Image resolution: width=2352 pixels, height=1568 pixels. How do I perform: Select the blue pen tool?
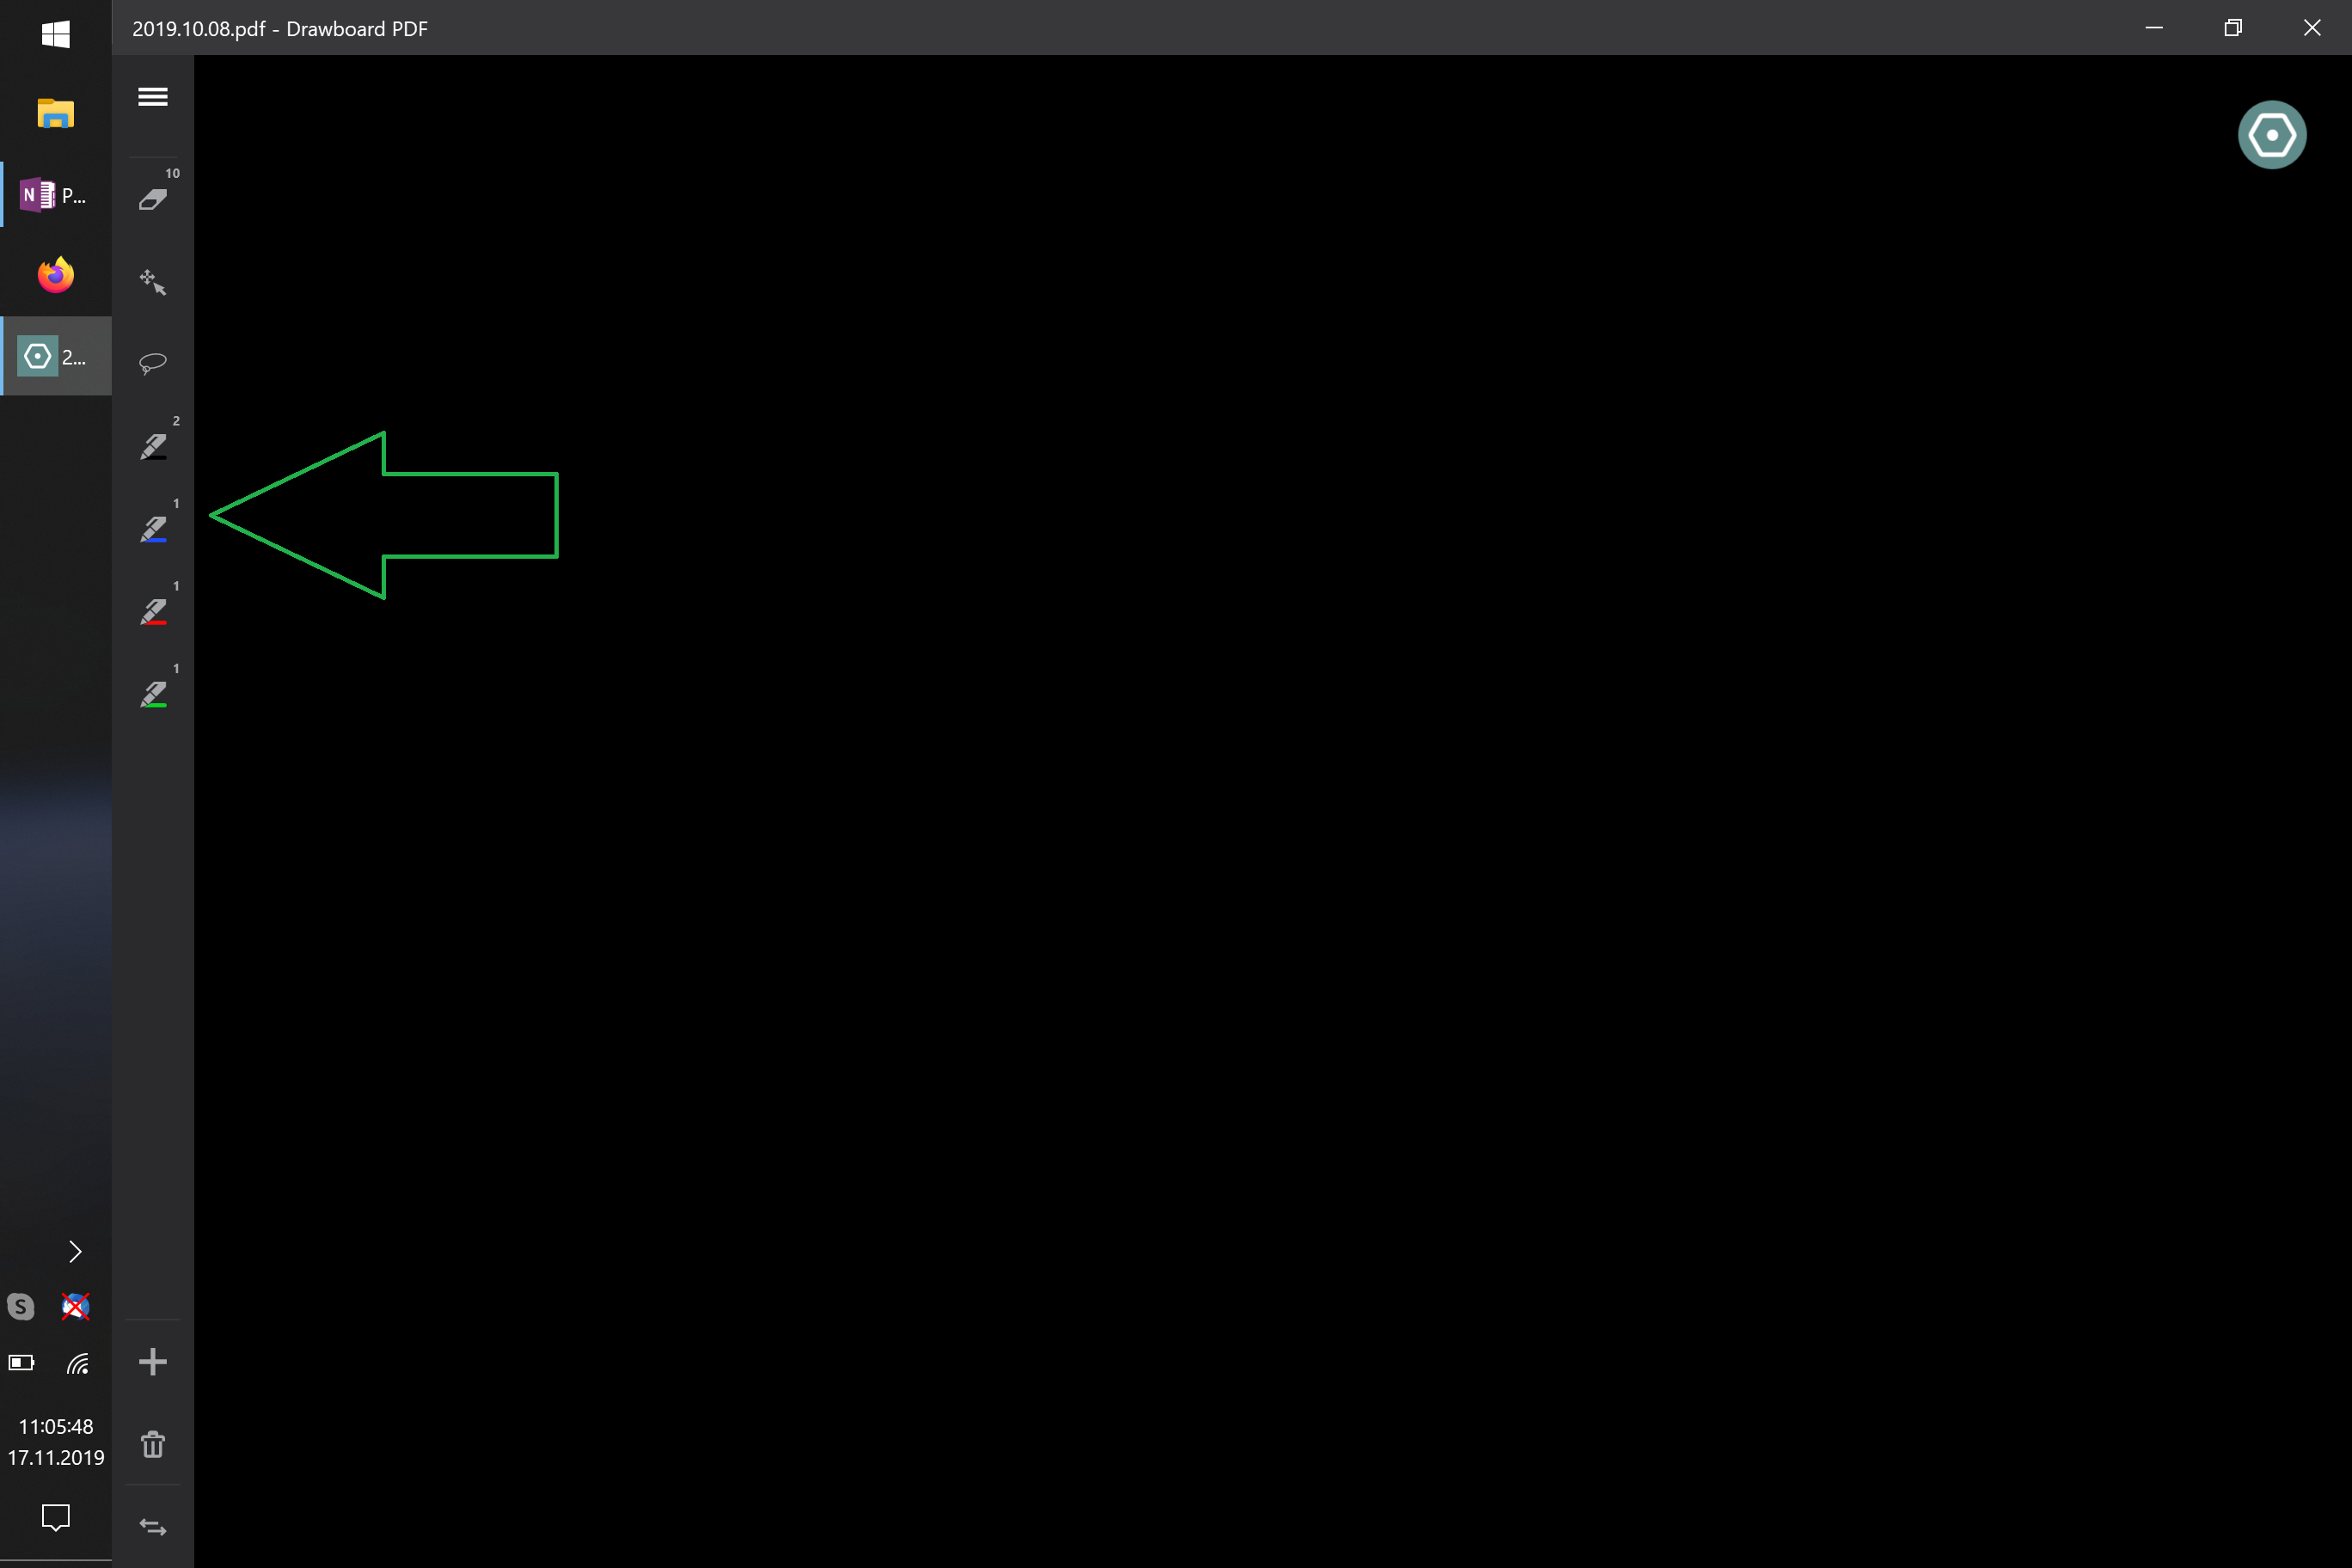tap(153, 529)
